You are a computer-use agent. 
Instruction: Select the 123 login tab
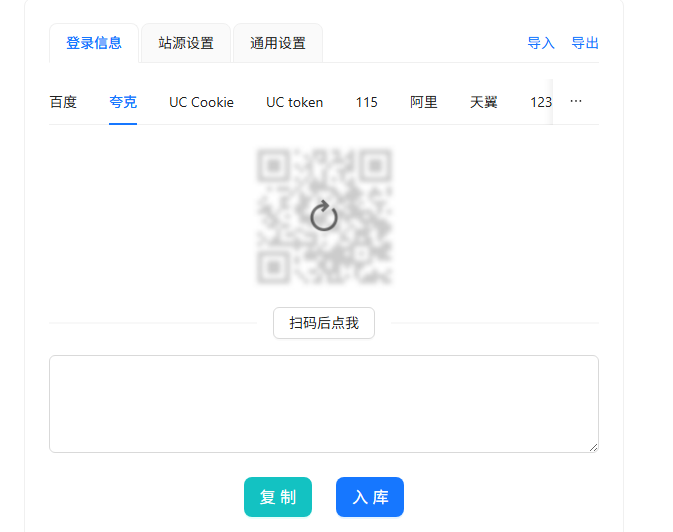(541, 102)
